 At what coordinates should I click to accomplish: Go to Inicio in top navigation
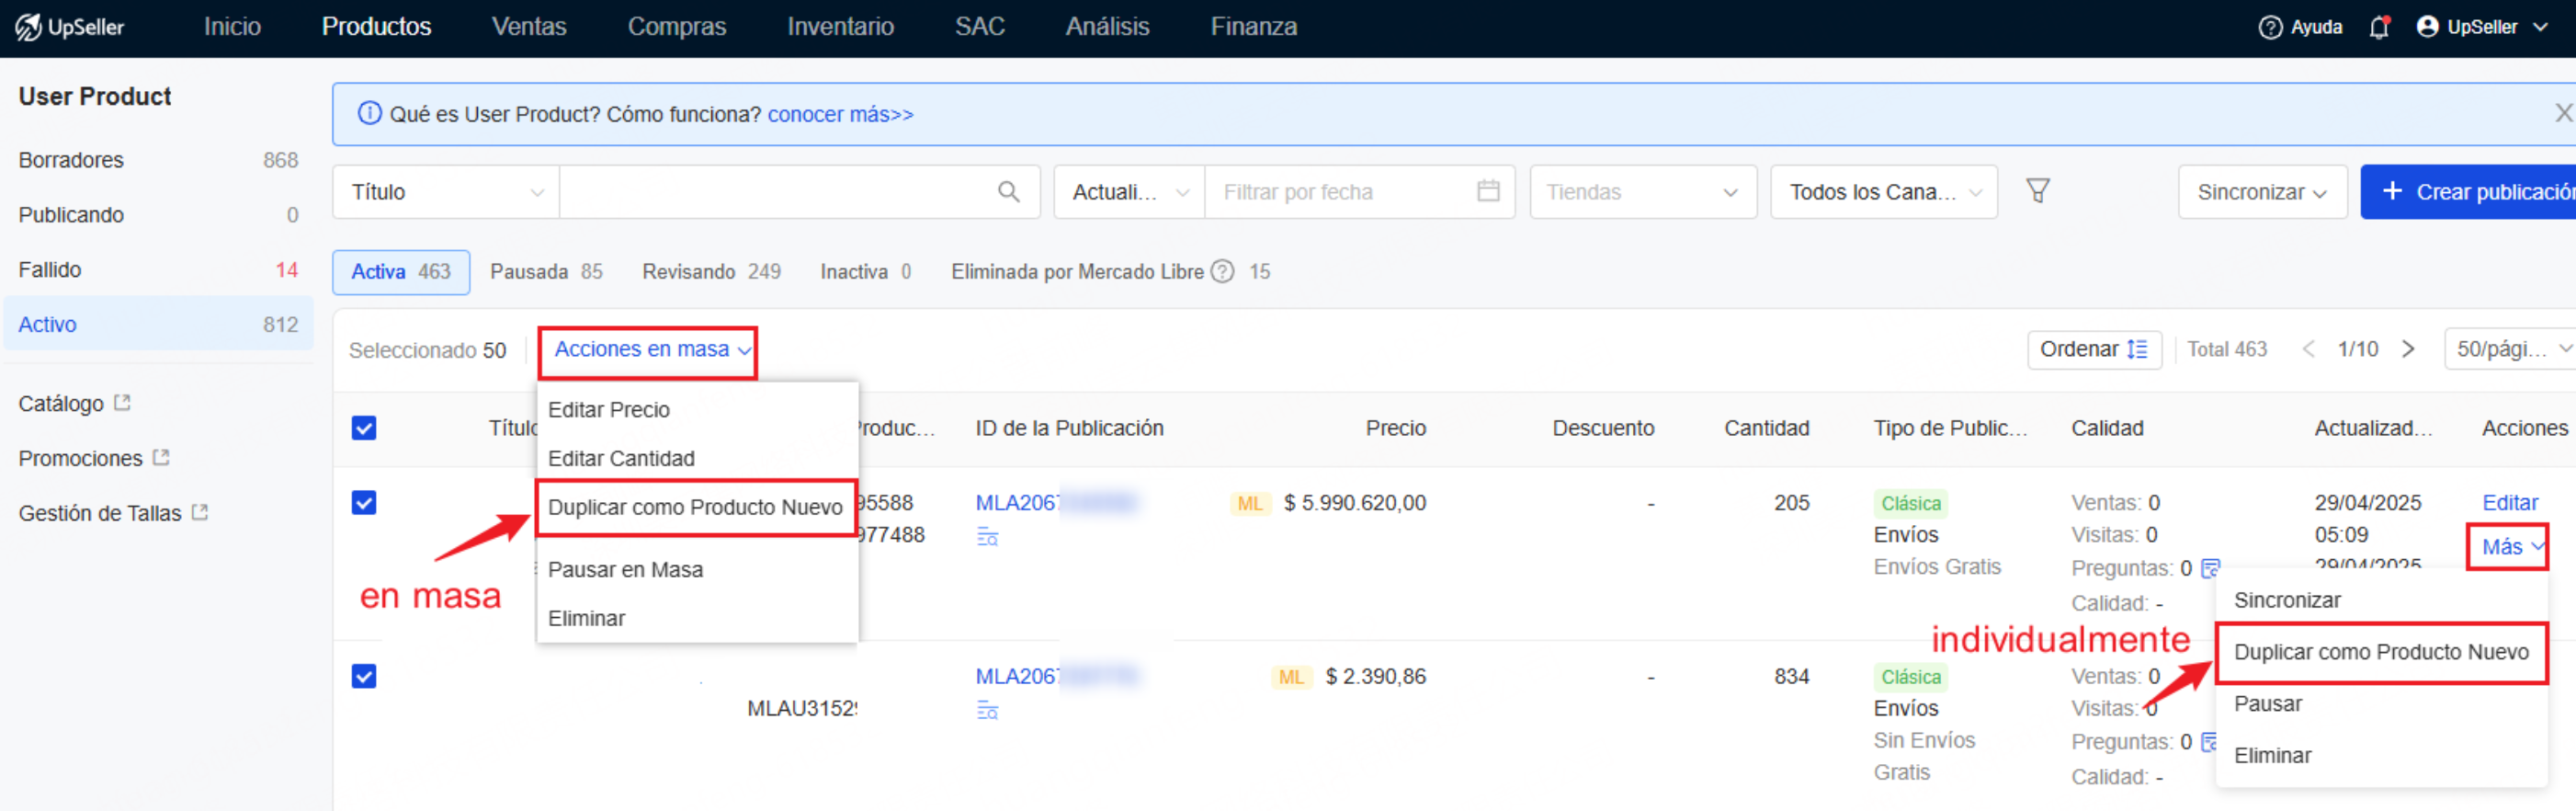[x=232, y=27]
